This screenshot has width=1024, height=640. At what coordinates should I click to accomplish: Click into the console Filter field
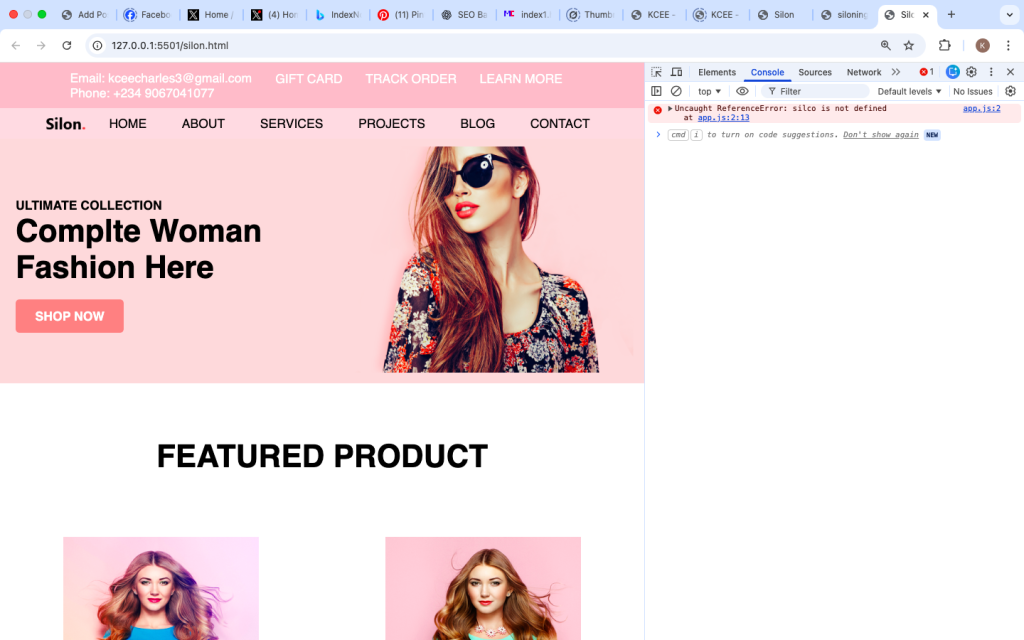point(815,91)
